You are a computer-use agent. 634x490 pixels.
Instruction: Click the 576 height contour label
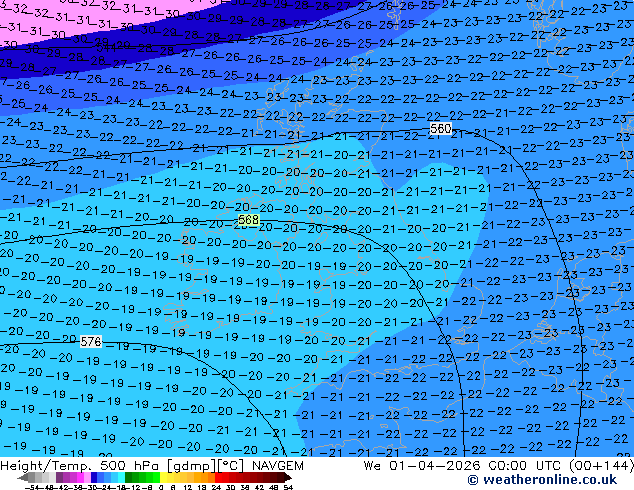click(x=91, y=342)
